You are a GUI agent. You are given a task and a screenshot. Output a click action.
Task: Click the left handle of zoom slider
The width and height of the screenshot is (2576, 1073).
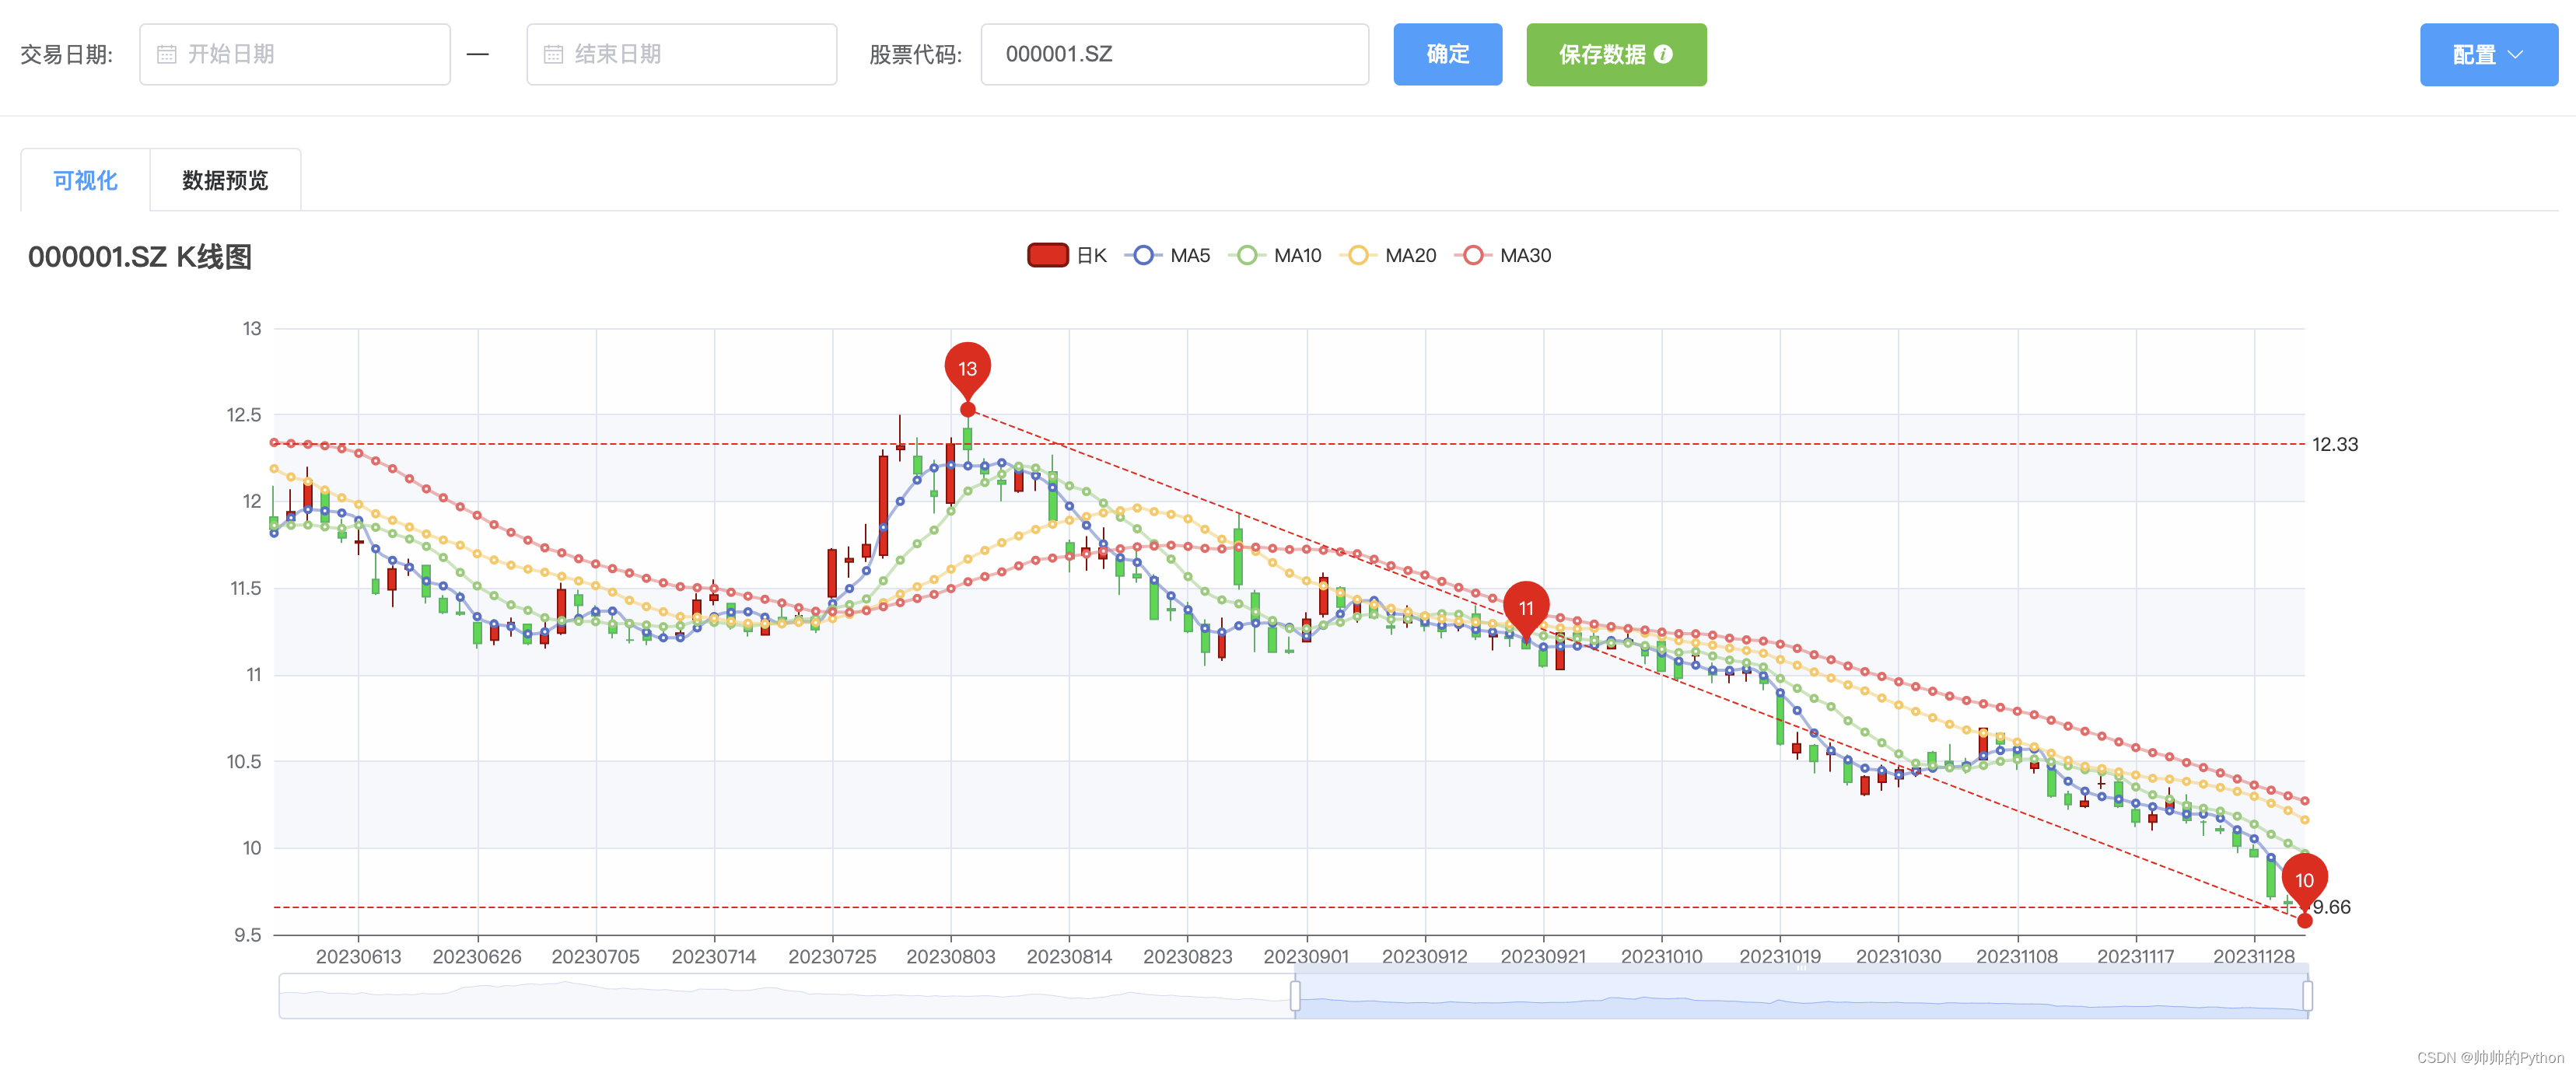(x=1295, y=995)
